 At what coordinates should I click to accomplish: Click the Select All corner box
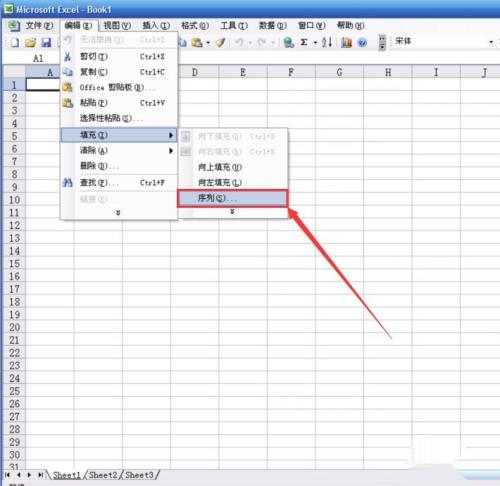point(14,72)
